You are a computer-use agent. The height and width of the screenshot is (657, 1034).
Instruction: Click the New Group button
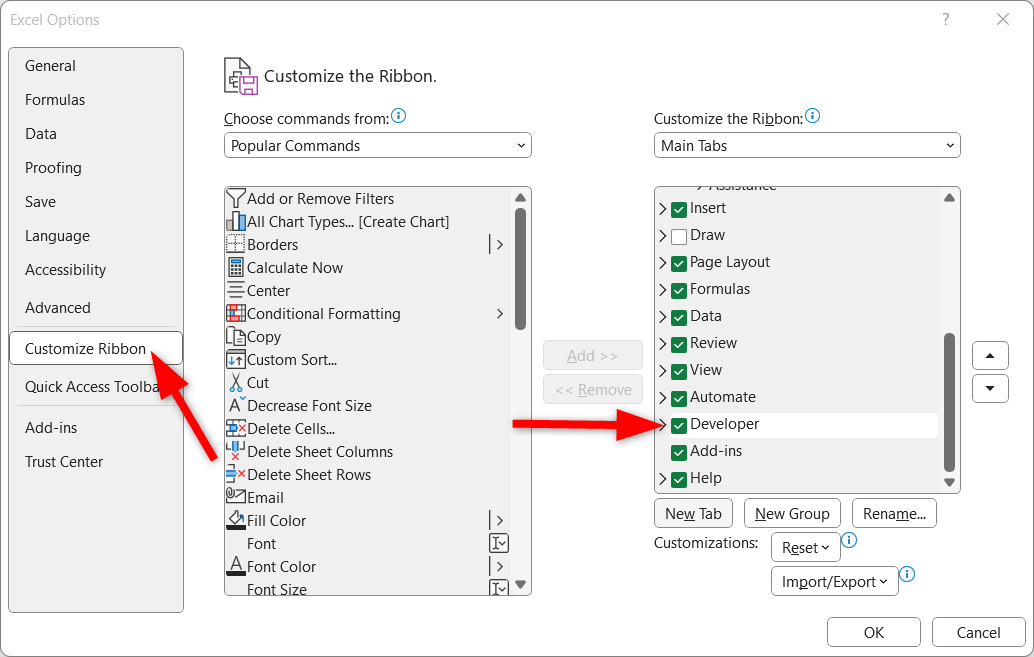tap(792, 513)
